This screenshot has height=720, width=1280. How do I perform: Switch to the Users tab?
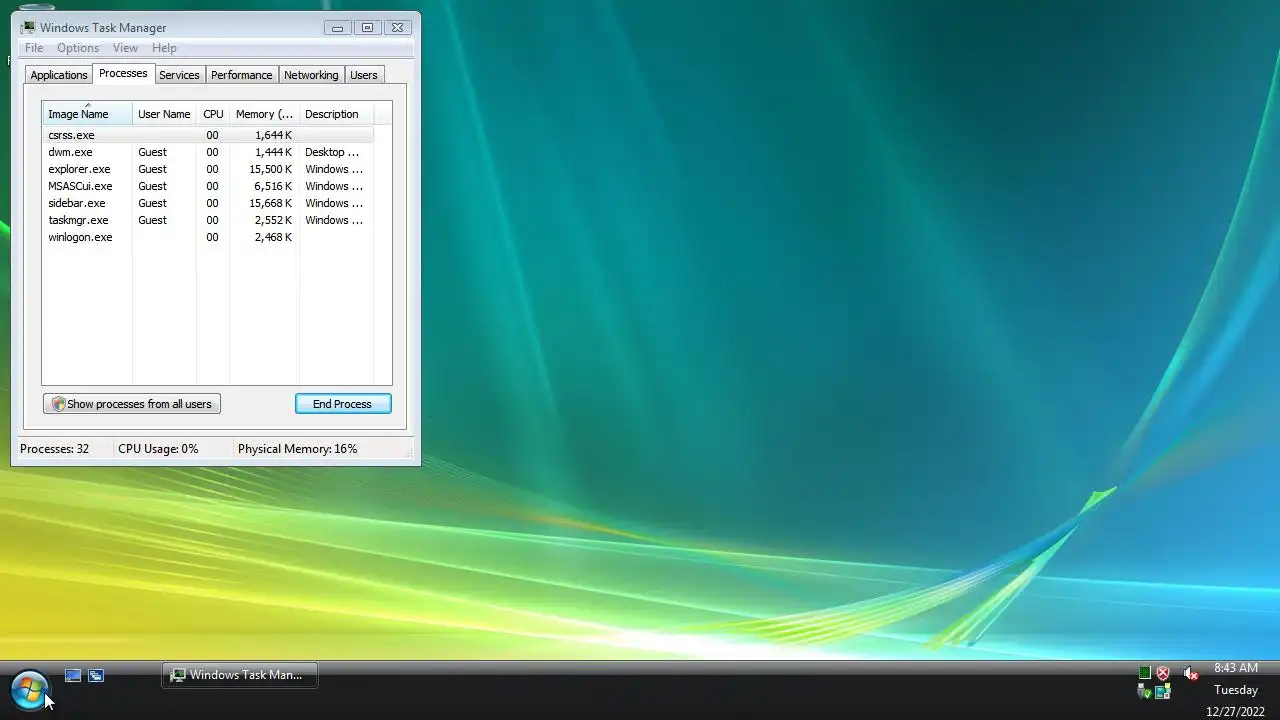coord(364,75)
